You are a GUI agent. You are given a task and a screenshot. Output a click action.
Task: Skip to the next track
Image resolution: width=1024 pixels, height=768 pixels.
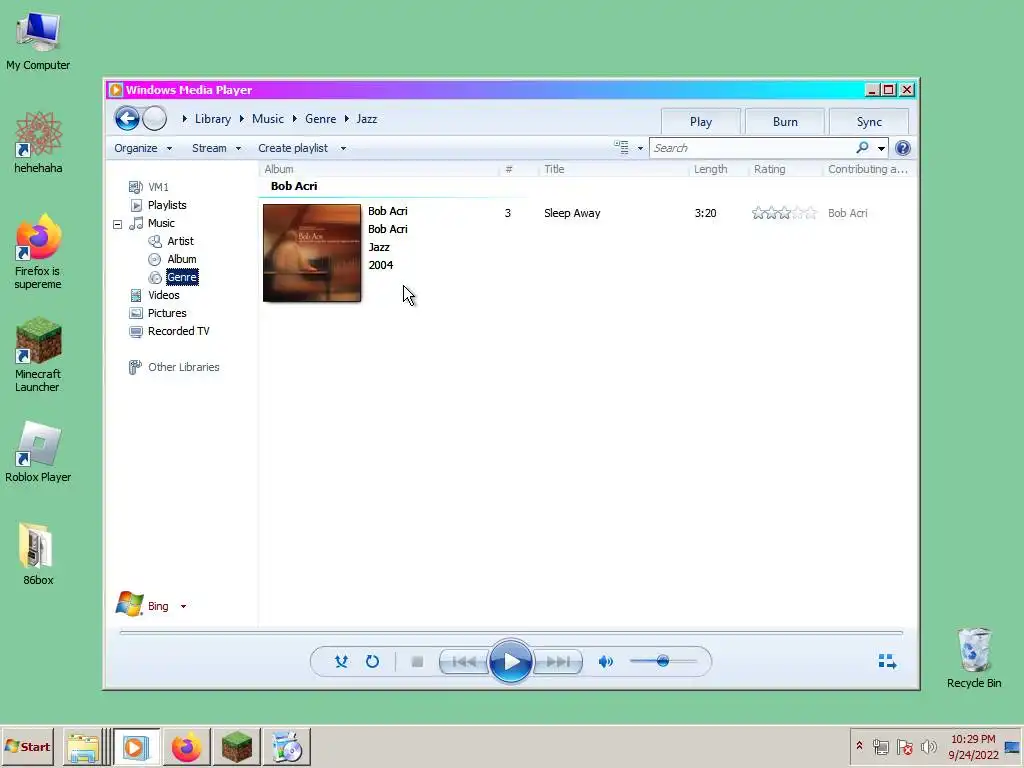click(558, 662)
